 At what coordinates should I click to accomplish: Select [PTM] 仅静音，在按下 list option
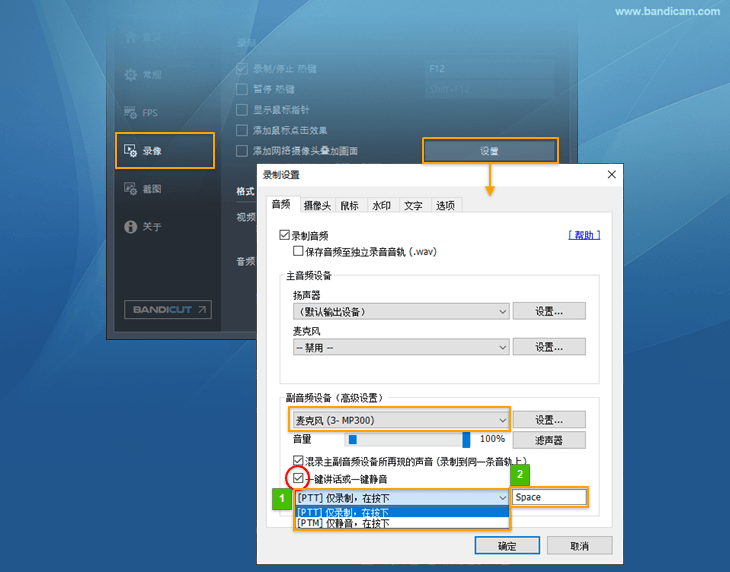pos(402,523)
